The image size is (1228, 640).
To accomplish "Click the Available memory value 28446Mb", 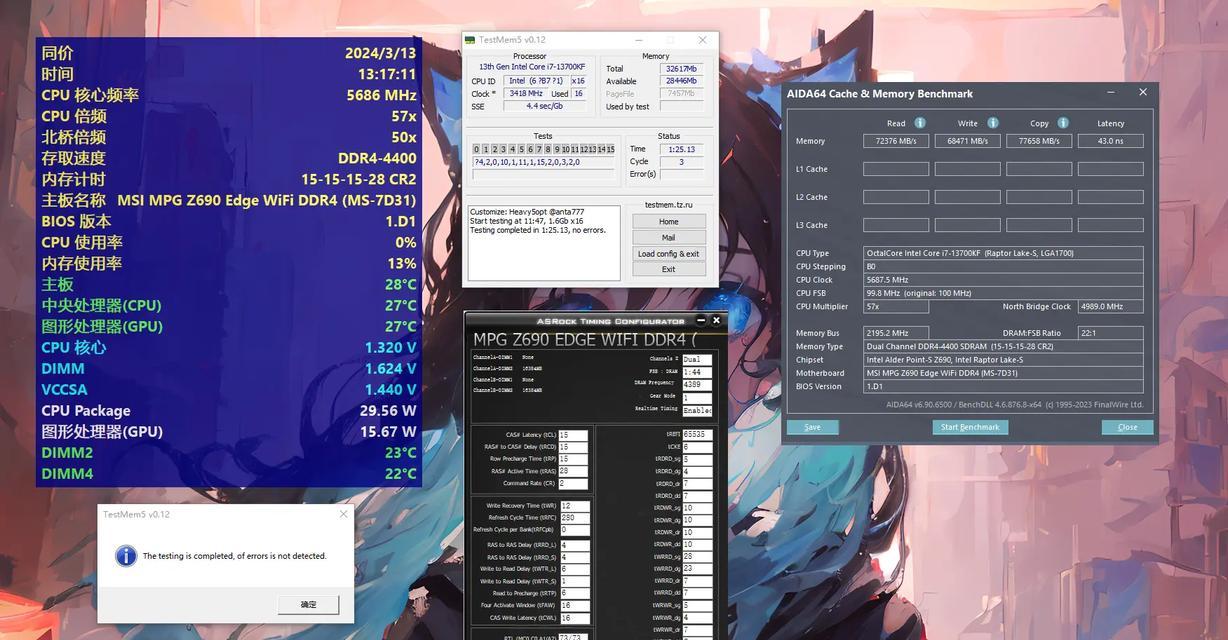I will coord(681,81).
